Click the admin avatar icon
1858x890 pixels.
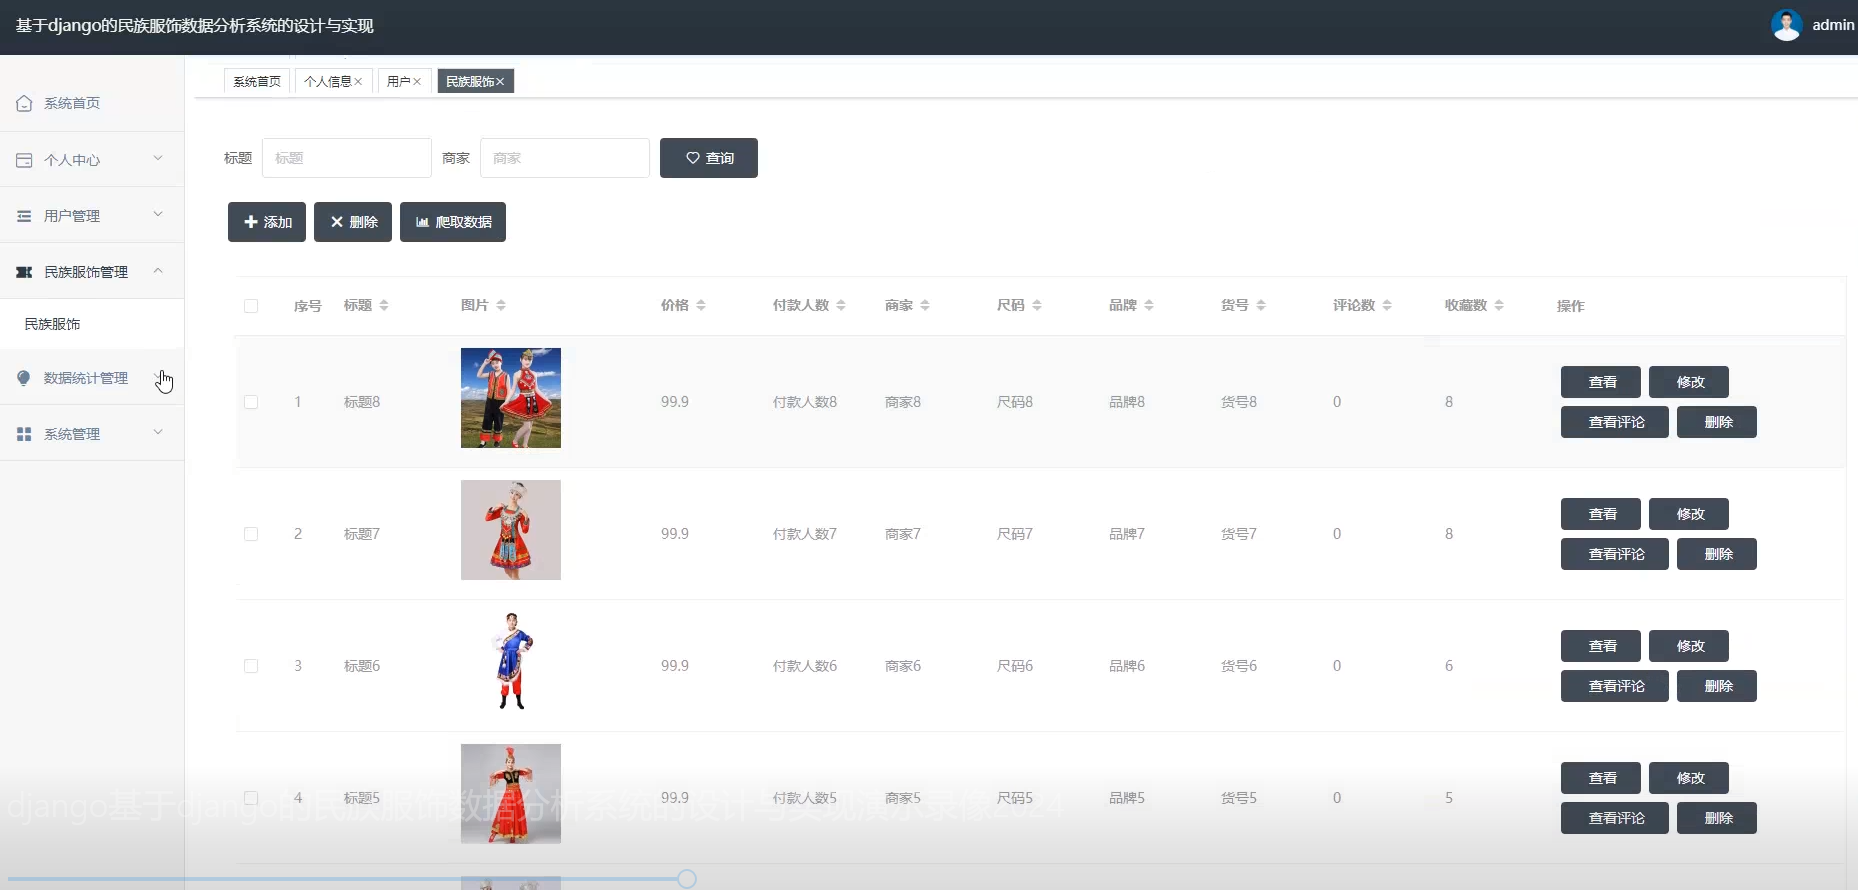click(1786, 25)
